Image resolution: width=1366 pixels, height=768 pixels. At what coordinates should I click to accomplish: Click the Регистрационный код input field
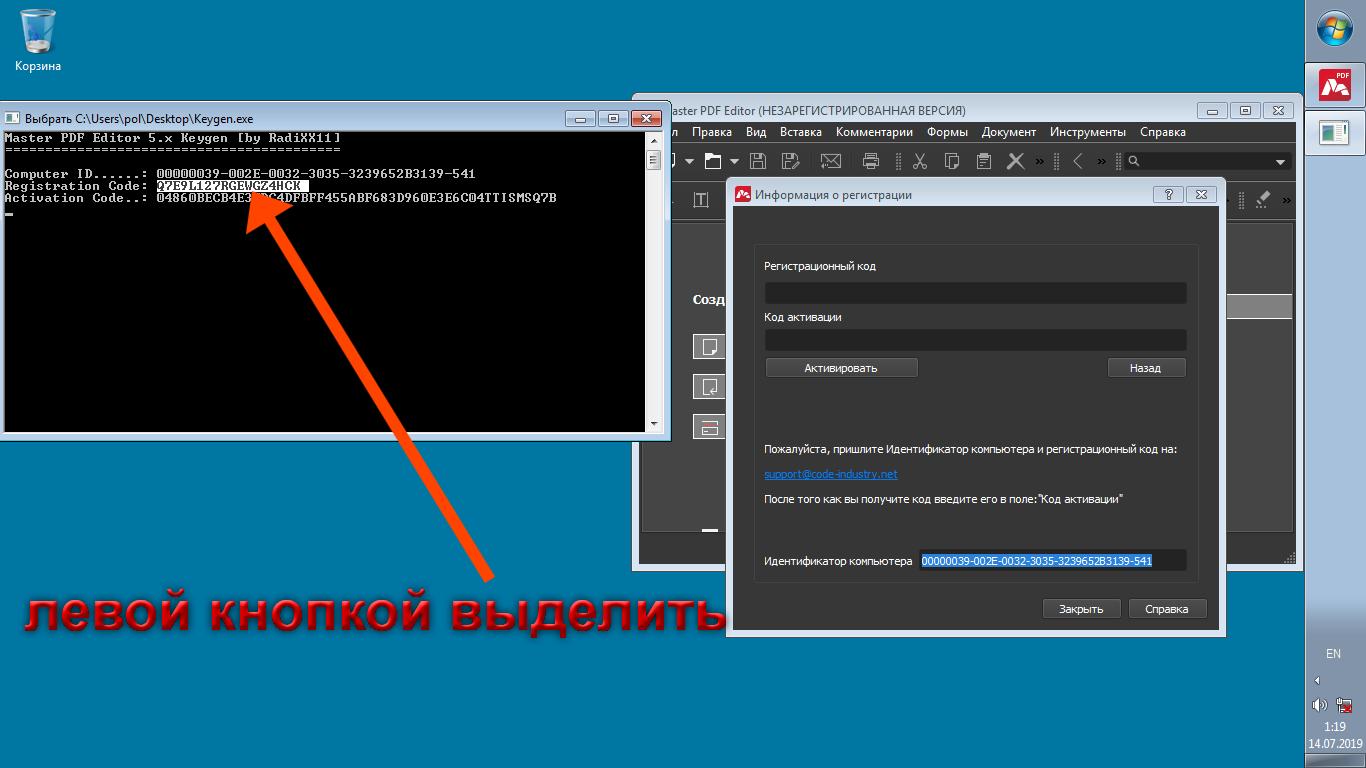[x=976, y=292]
